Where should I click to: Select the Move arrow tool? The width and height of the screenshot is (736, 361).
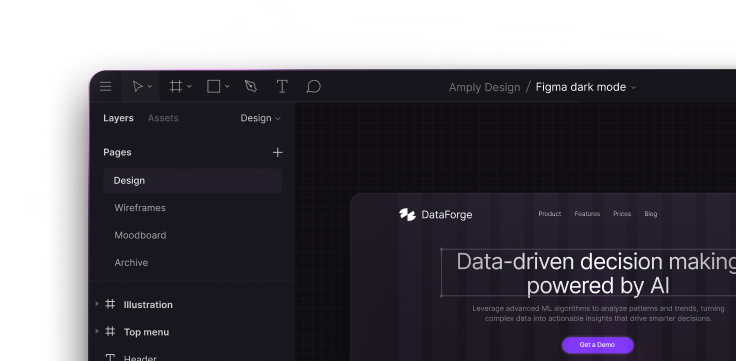pos(137,86)
